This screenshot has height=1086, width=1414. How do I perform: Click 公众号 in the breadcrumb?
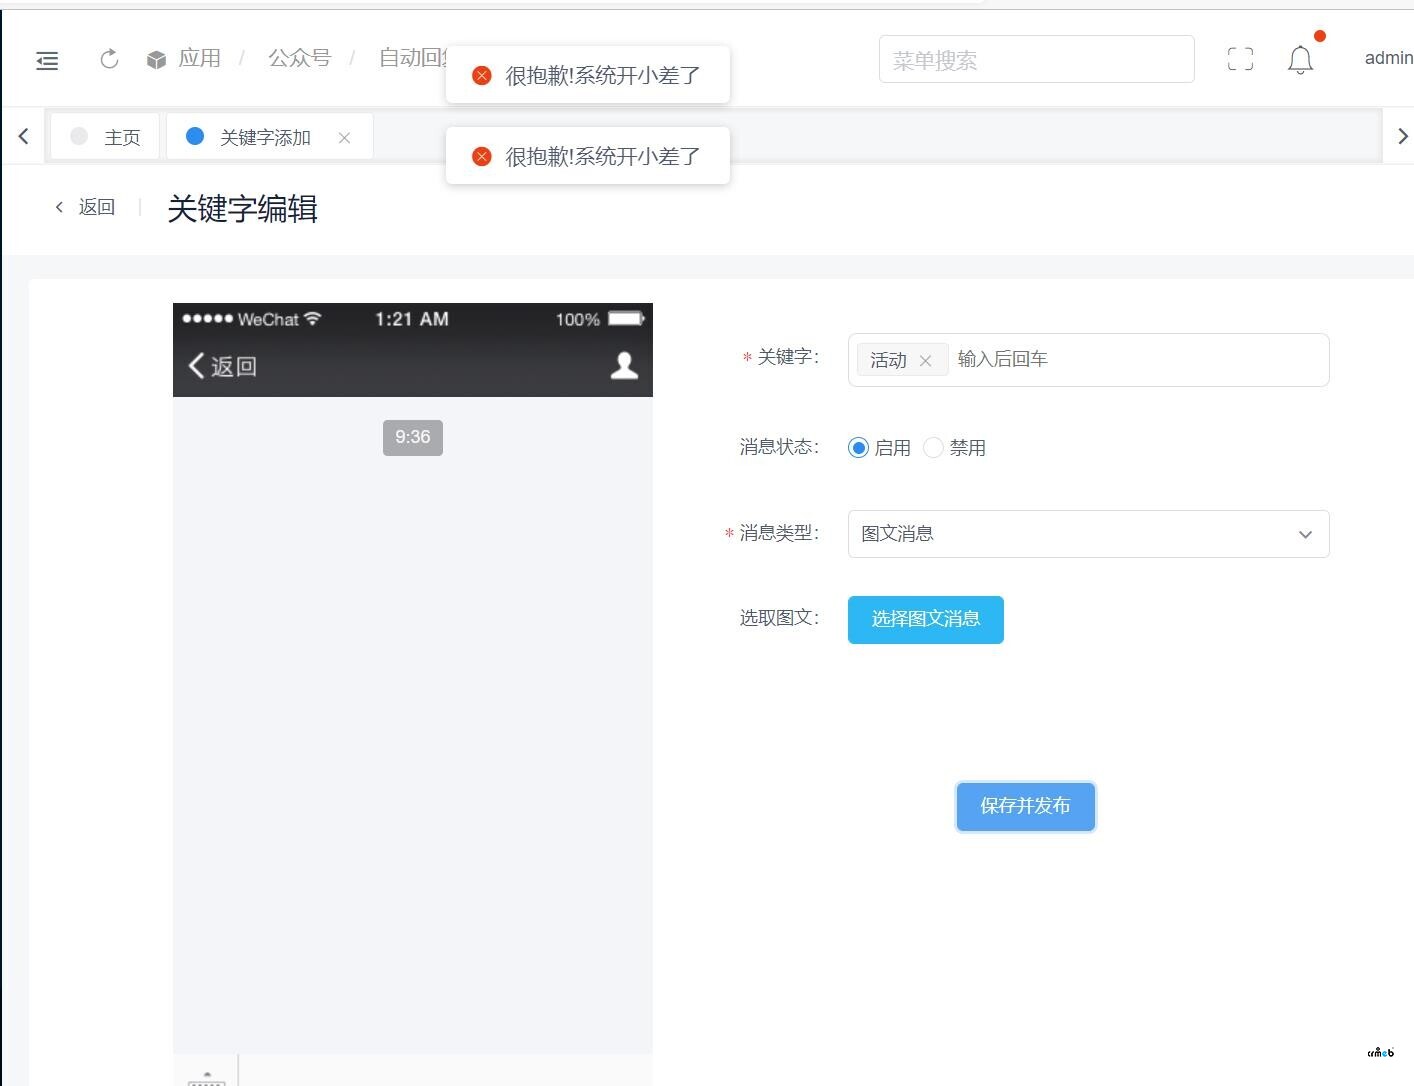point(299,58)
